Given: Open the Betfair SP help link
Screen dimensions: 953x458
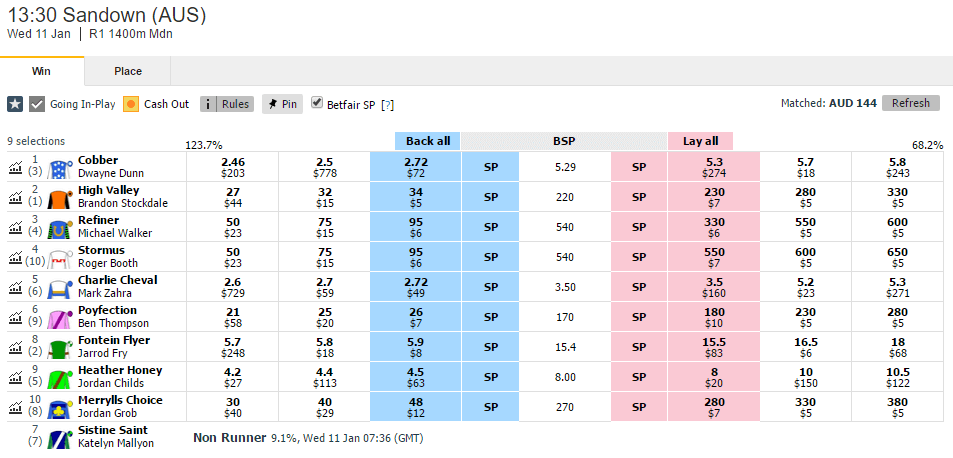Looking at the screenshot, I should coord(387,105).
